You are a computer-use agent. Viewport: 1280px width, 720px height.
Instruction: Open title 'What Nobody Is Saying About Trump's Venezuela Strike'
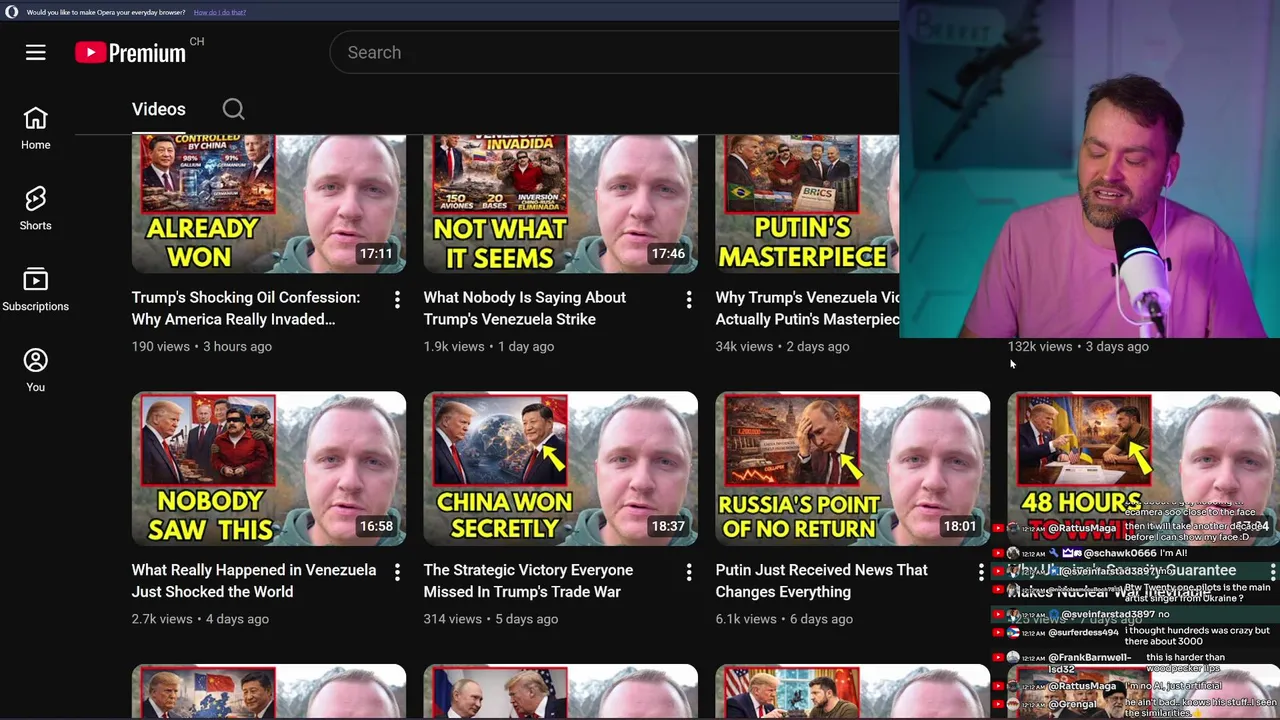click(x=525, y=308)
